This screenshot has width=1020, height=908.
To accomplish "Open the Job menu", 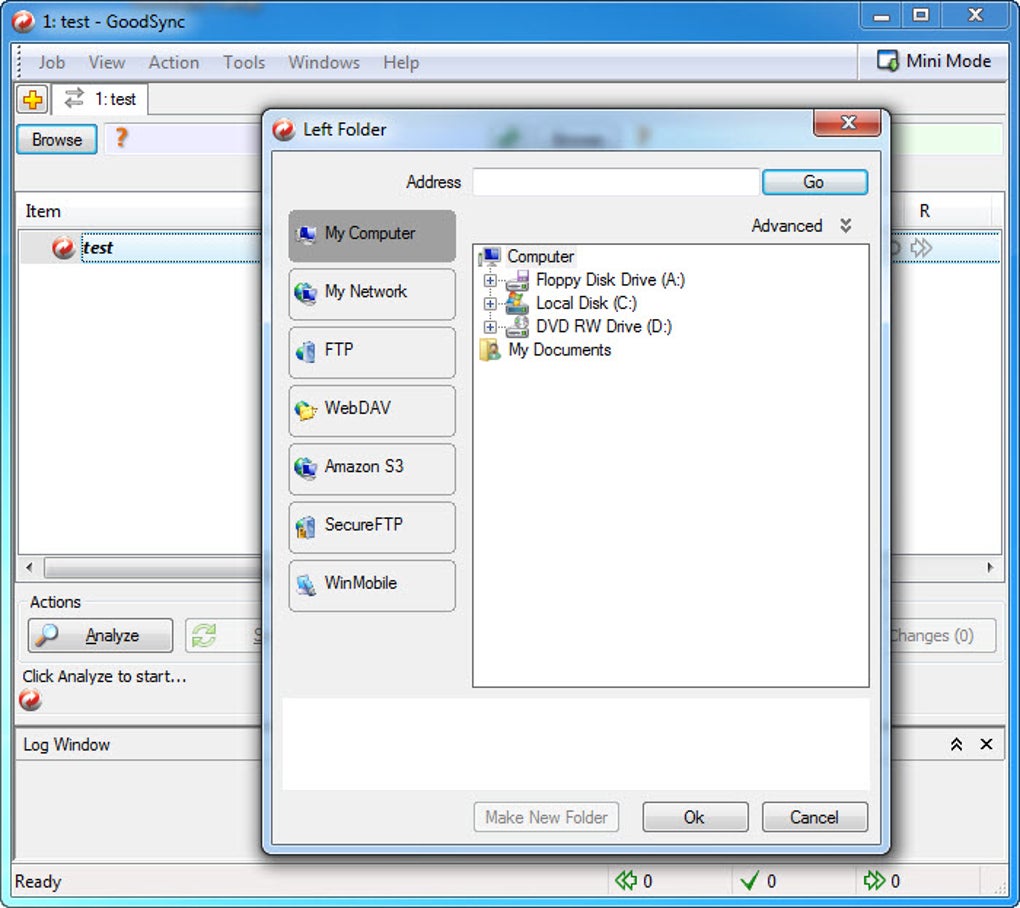I will pos(51,62).
